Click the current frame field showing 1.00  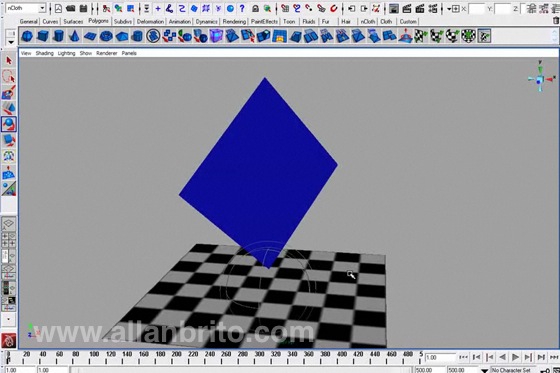coord(440,357)
